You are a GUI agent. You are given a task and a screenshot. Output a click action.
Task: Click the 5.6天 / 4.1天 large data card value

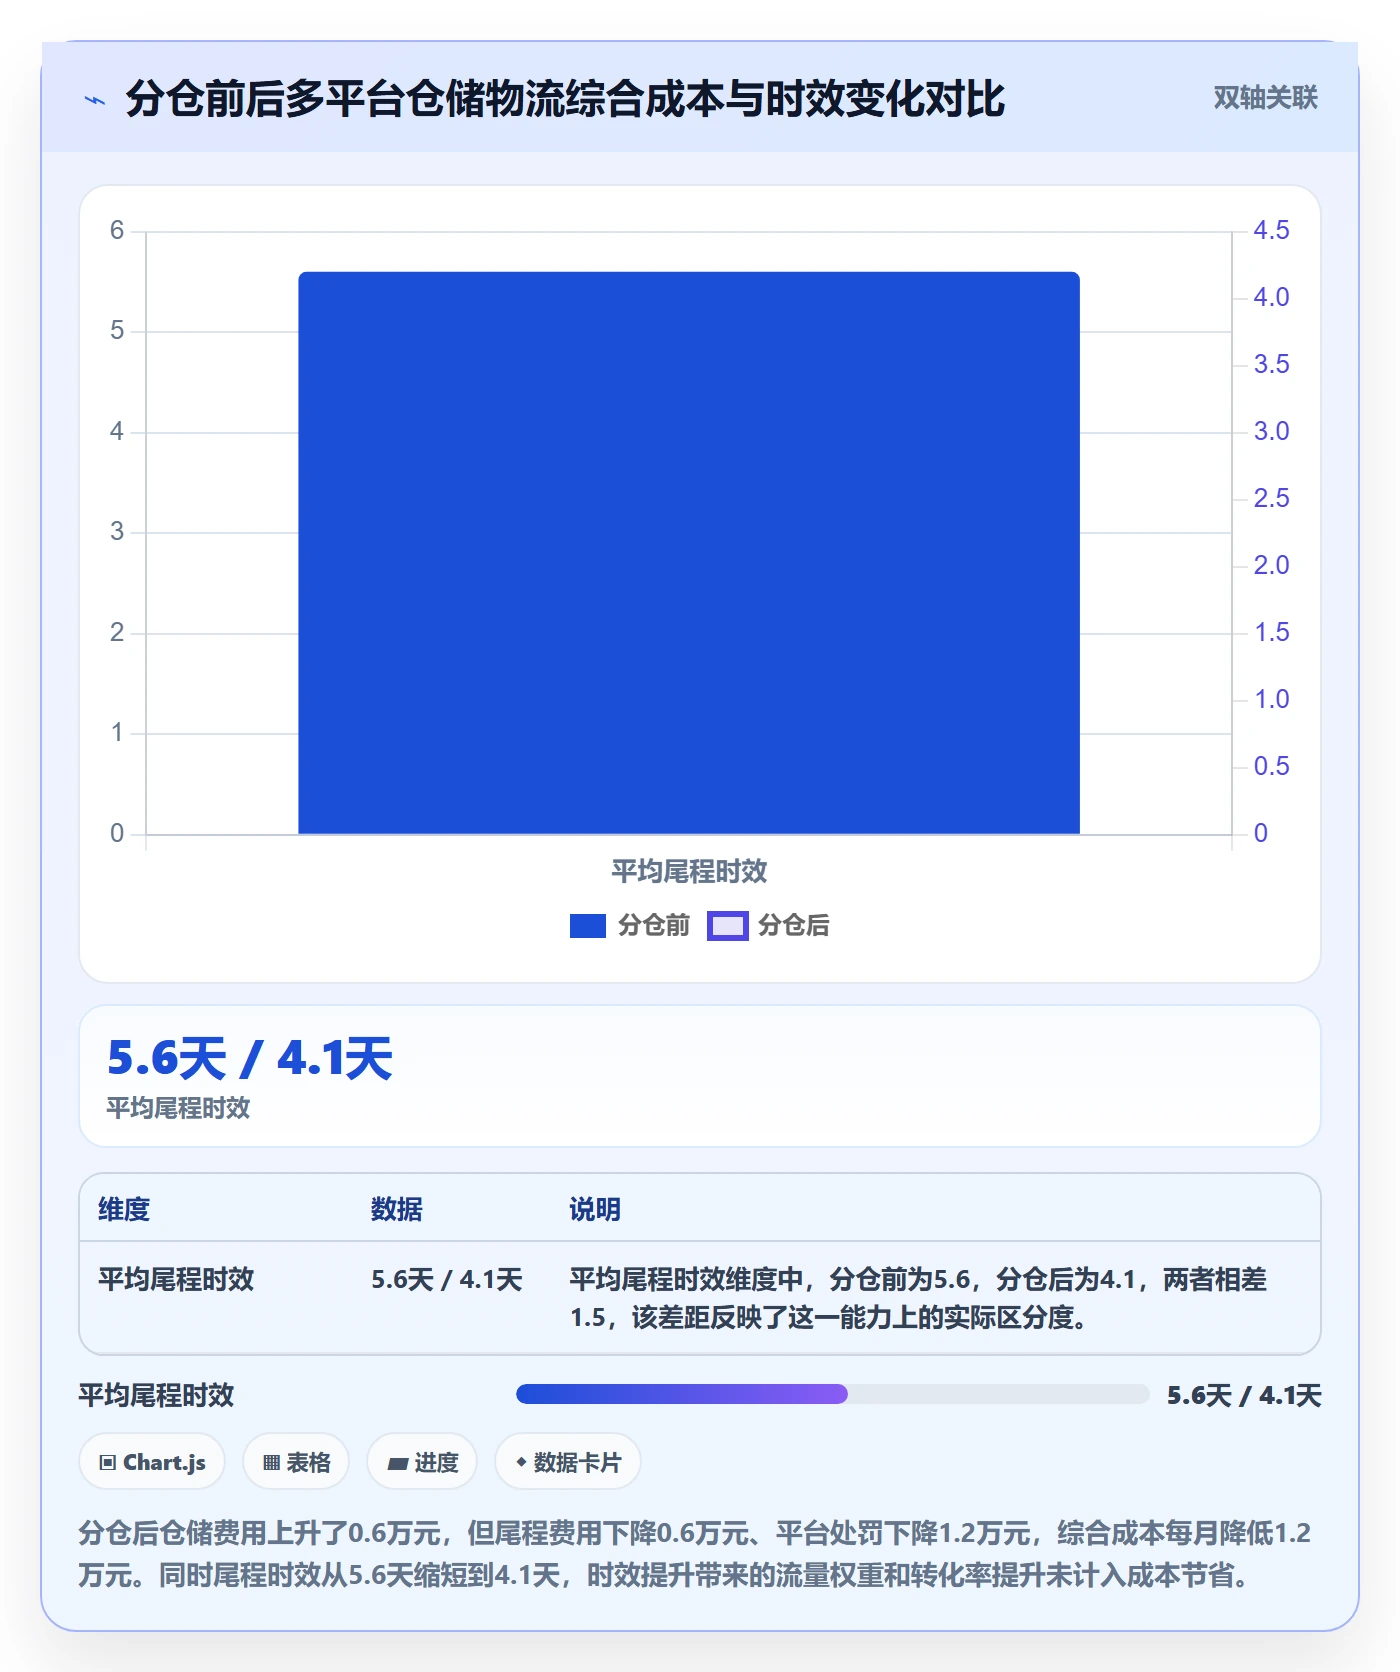pos(250,1058)
